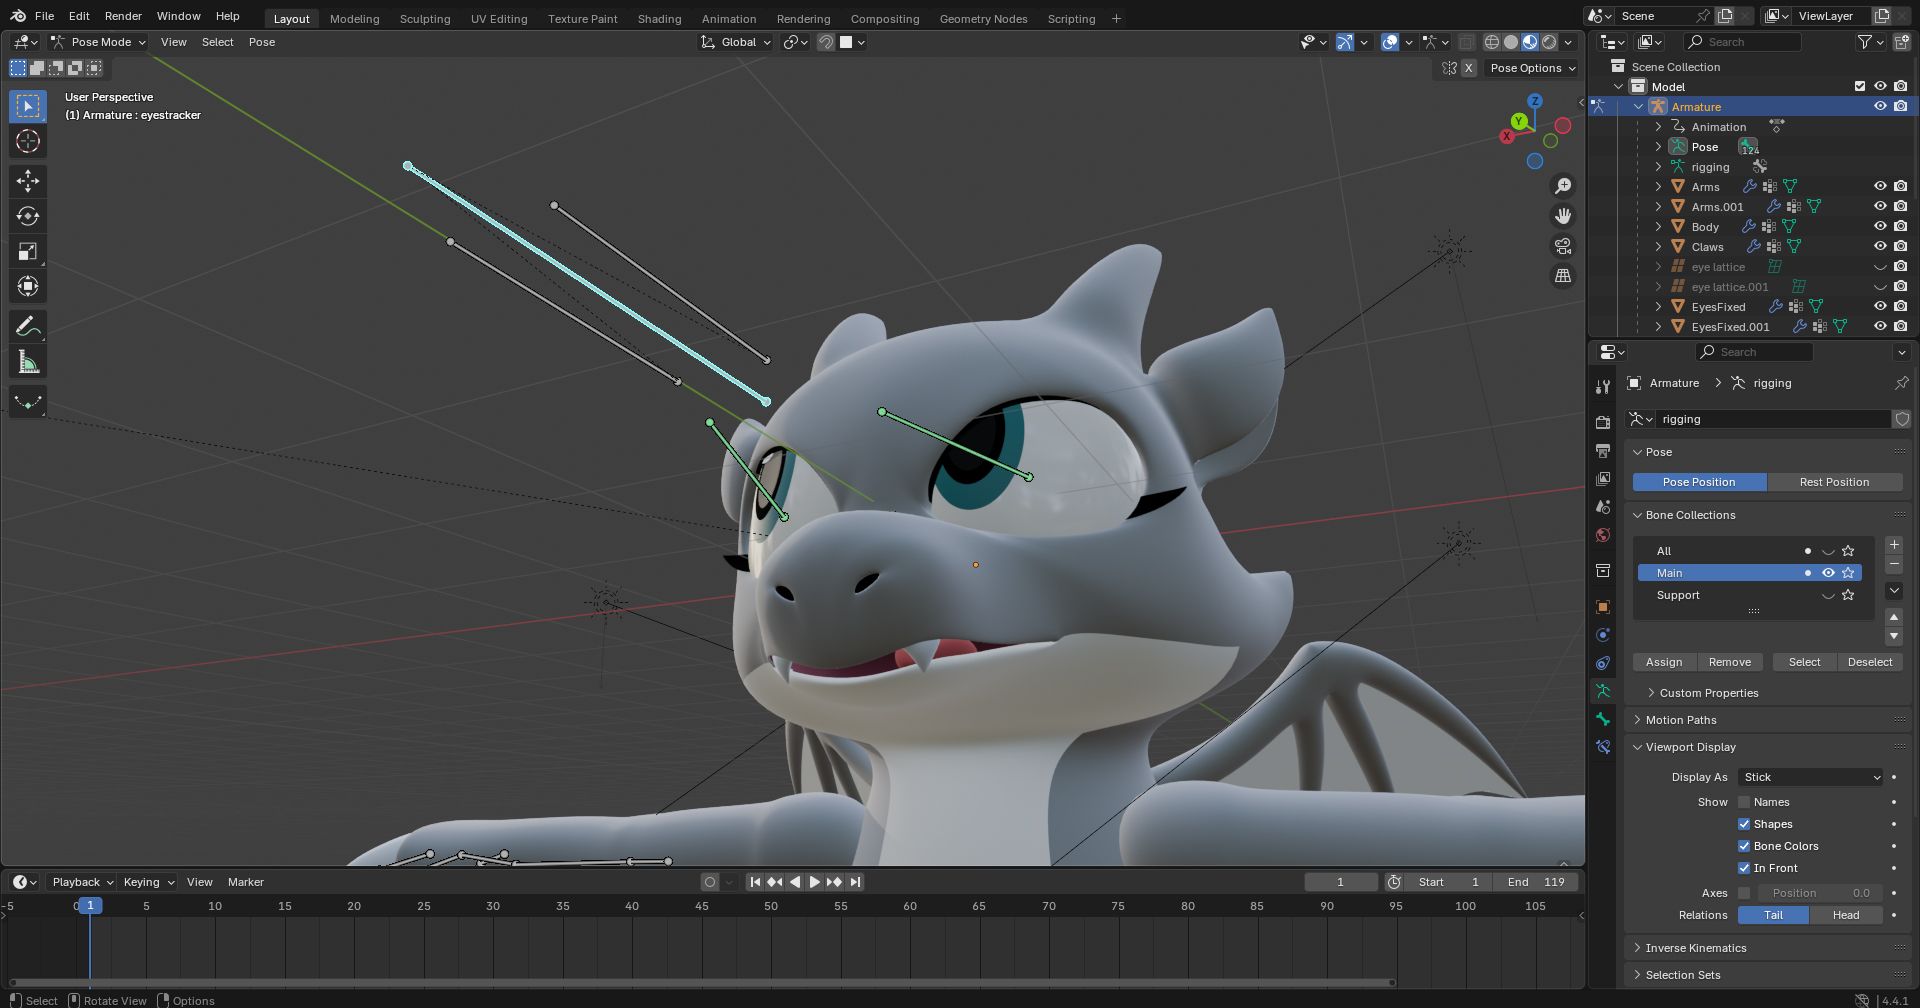Click the zoom view magnifier button

pos(1563,186)
